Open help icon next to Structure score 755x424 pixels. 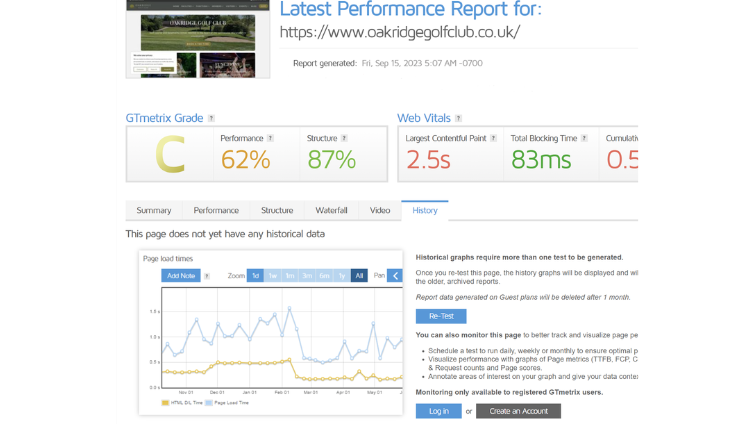coord(344,138)
